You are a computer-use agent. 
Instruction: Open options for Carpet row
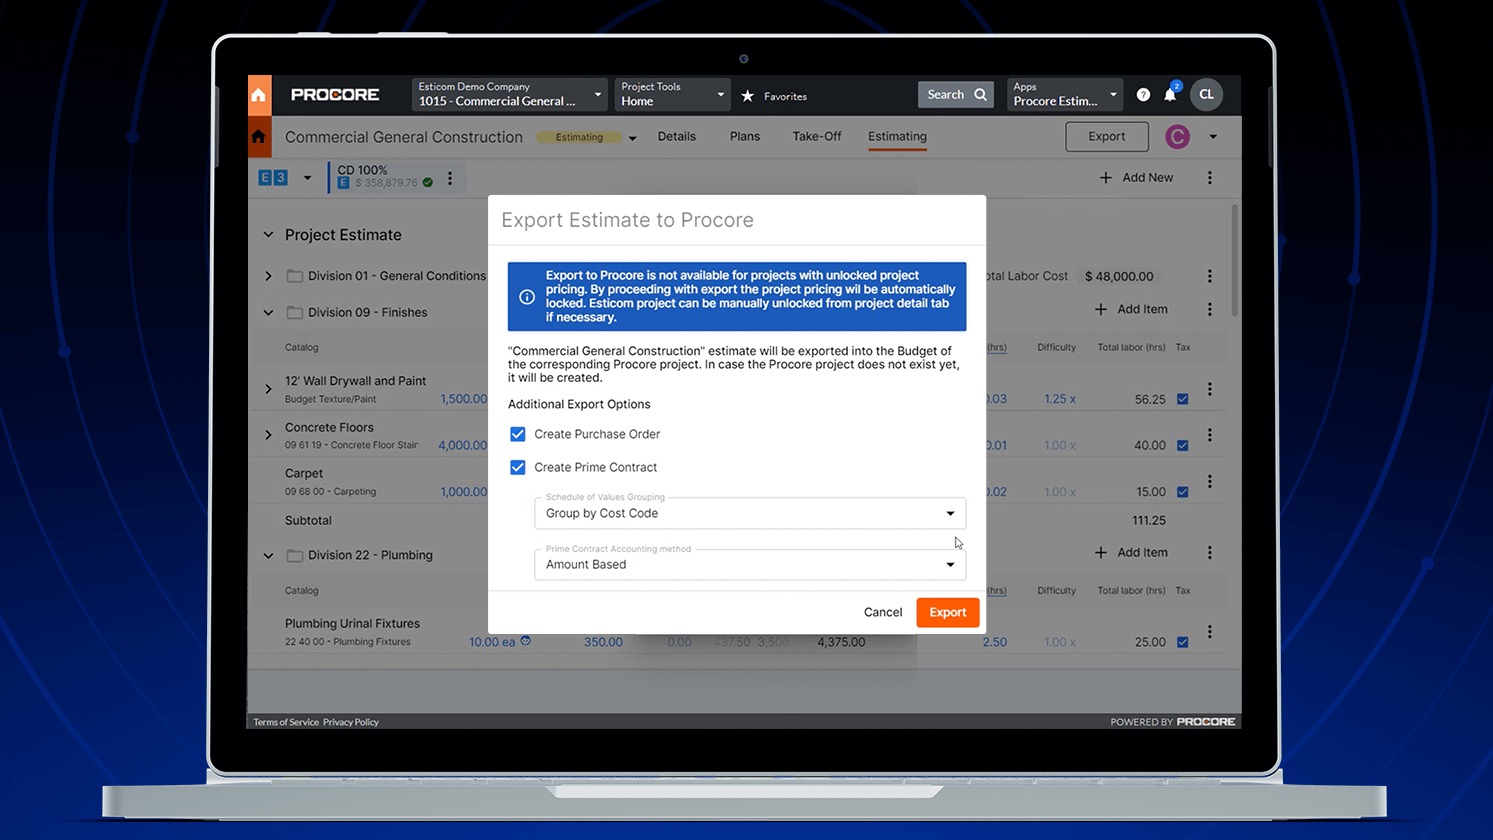(1210, 481)
